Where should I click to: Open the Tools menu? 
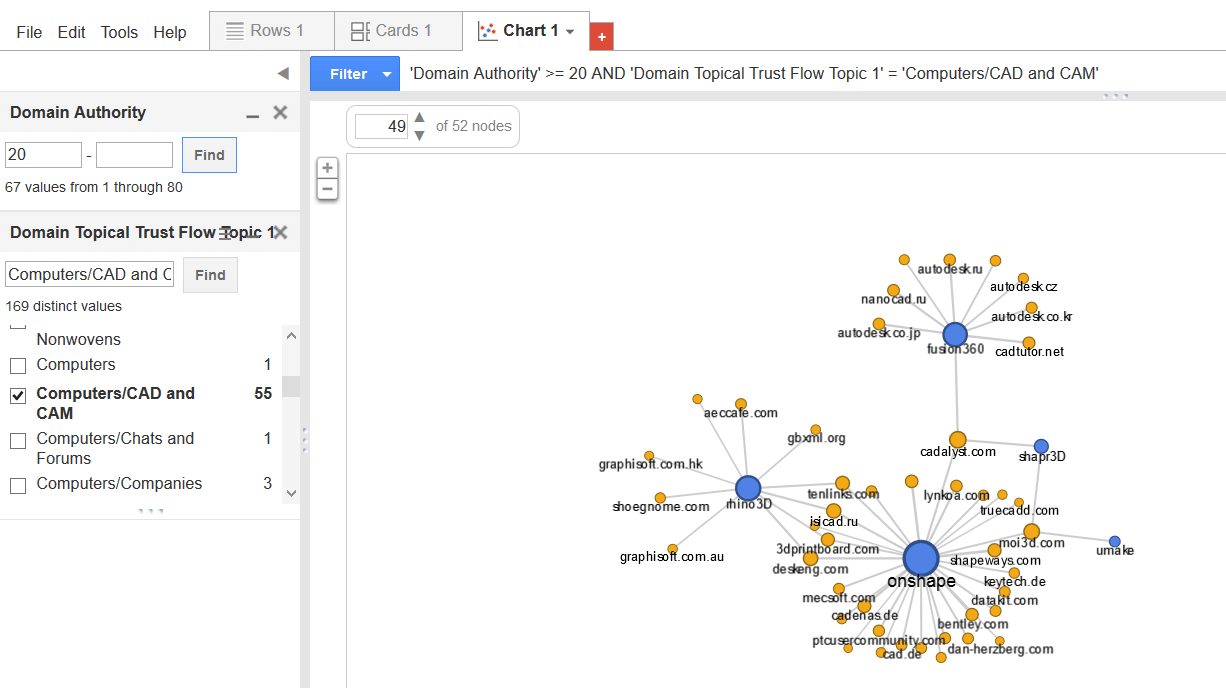(x=119, y=32)
